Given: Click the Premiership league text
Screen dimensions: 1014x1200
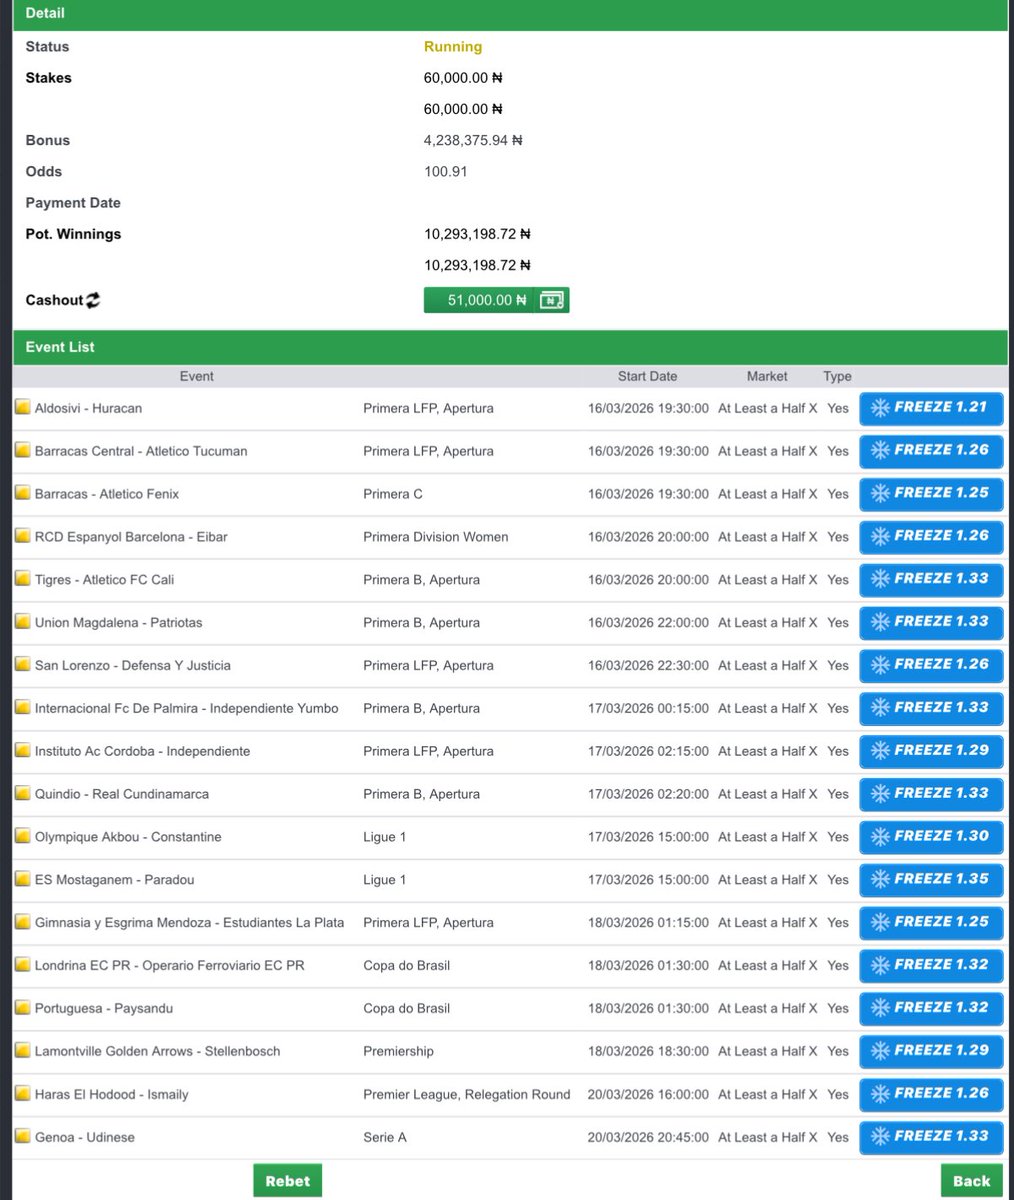Looking at the screenshot, I should (399, 1051).
